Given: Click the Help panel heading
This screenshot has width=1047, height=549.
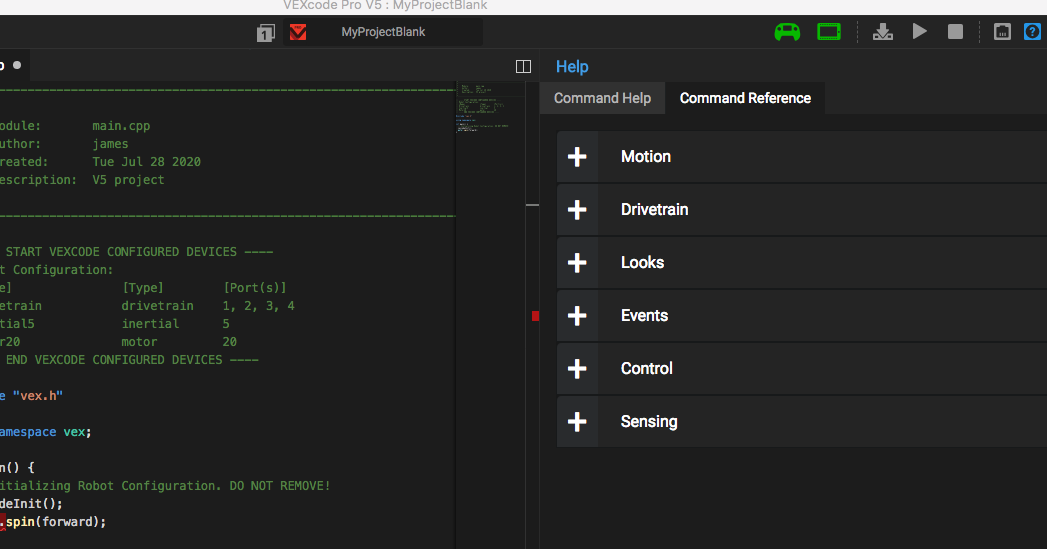Looking at the screenshot, I should [x=572, y=67].
